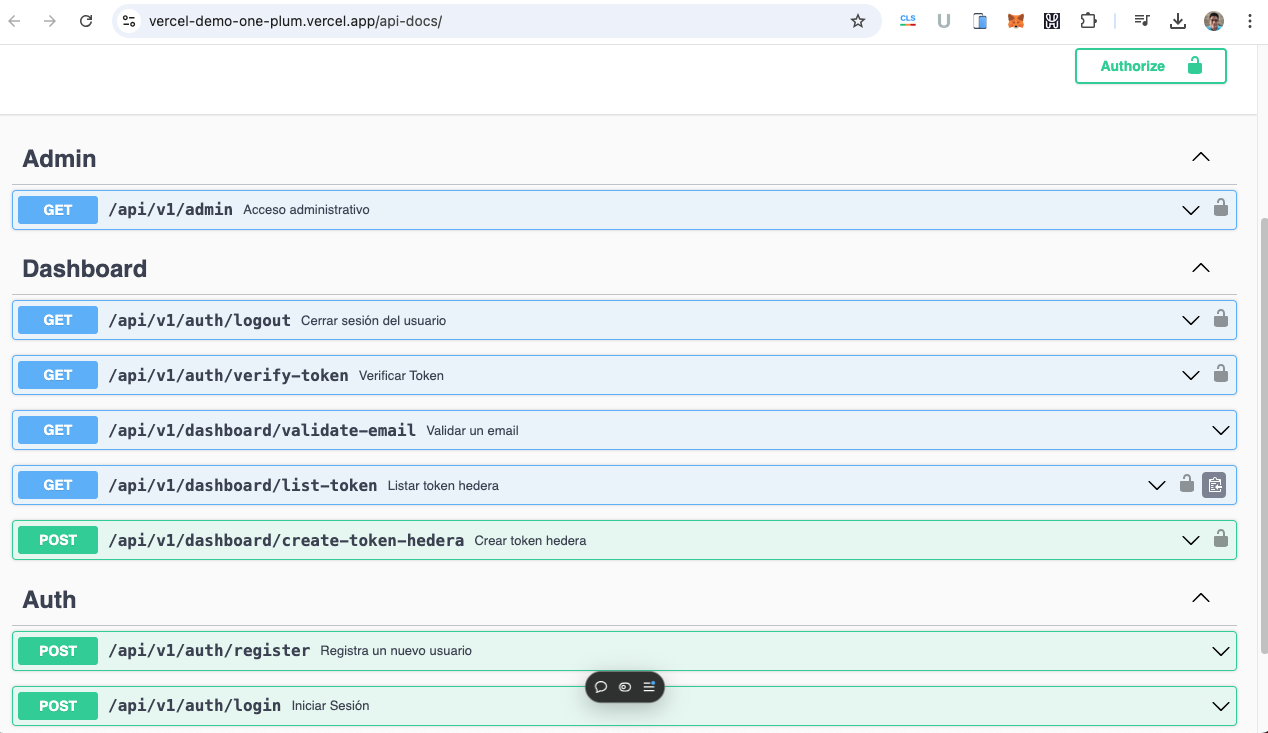Expand the auth/register chevron
This screenshot has height=733, width=1268.
pos(1221,651)
